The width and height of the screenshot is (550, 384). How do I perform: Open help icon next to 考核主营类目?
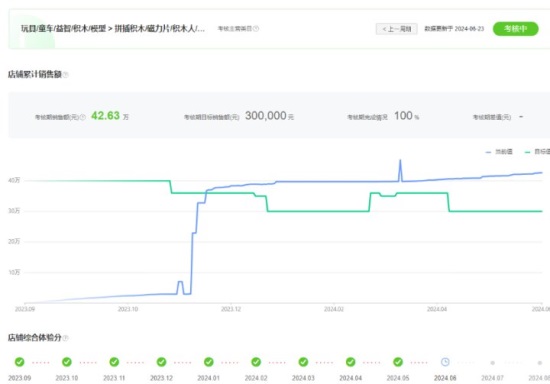[x=256, y=29]
